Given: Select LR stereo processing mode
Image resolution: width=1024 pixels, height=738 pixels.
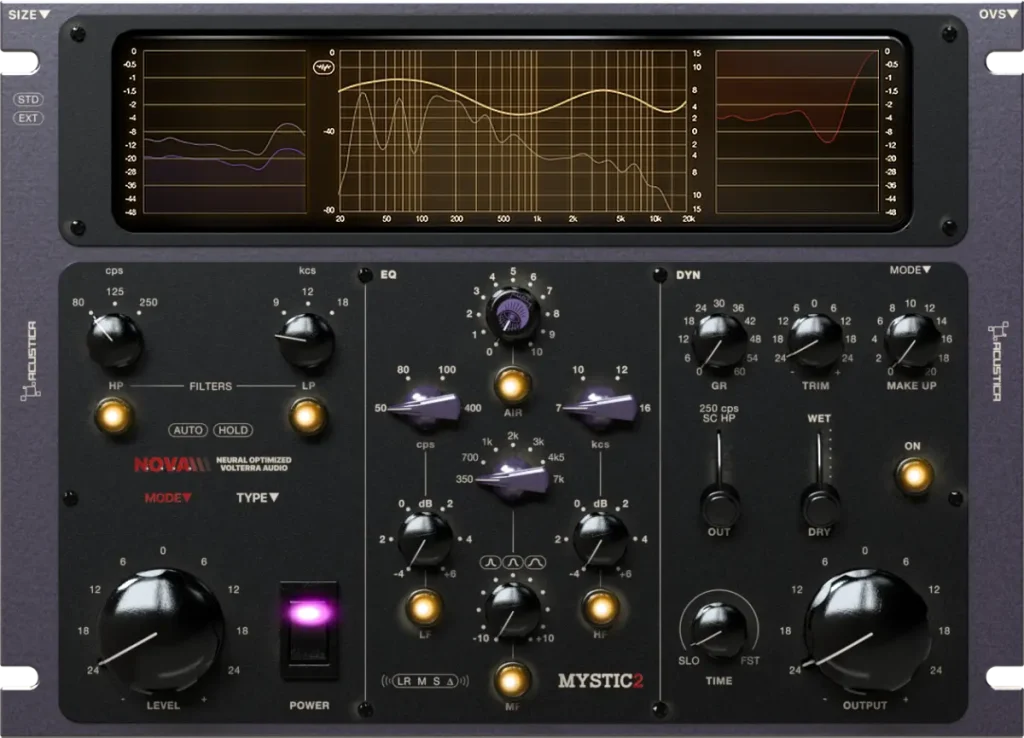Looking at the screenshot, I should [404, 681].
